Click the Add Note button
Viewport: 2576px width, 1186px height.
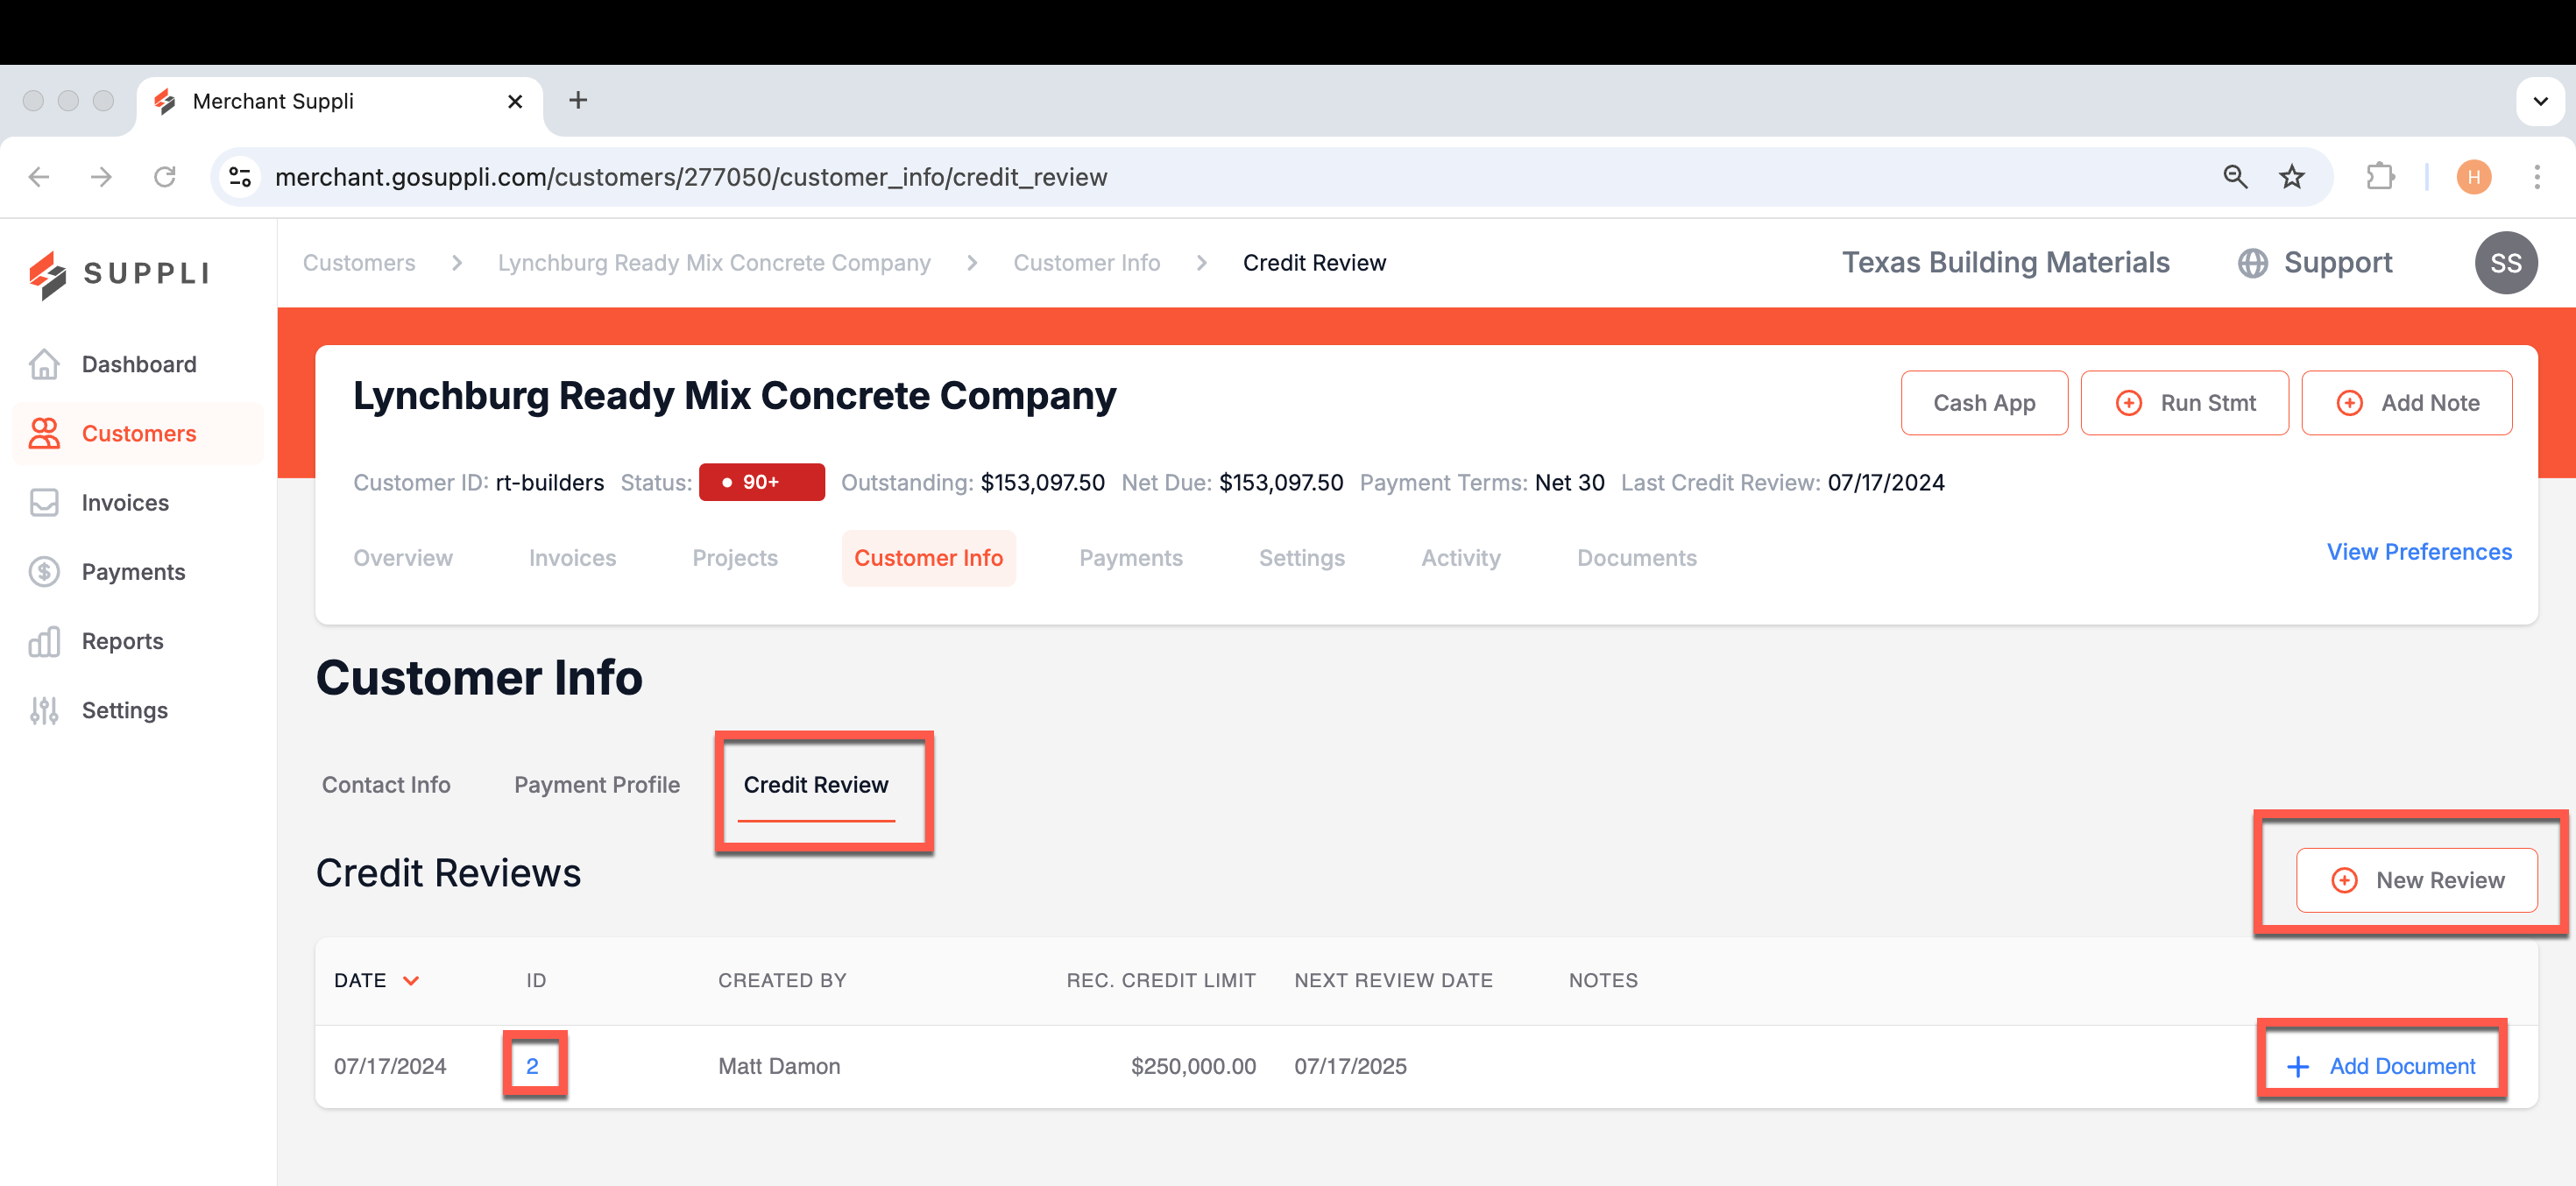click(x=2407, y=403)
